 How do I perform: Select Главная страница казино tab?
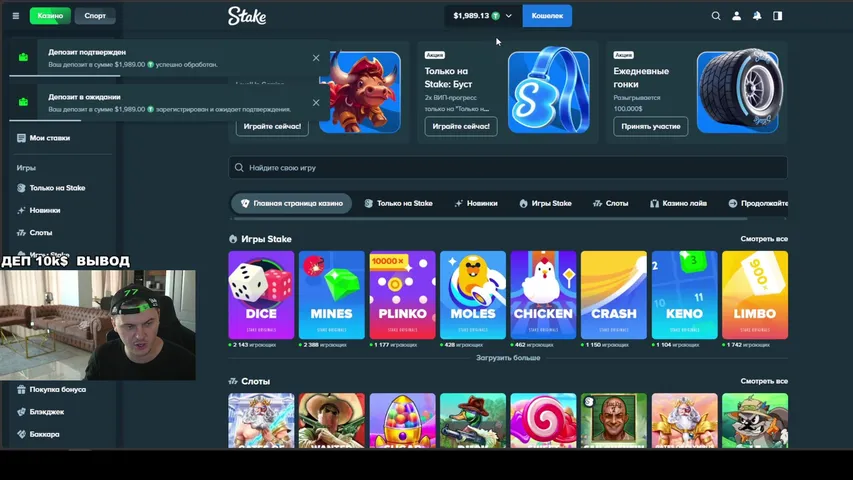292,203
